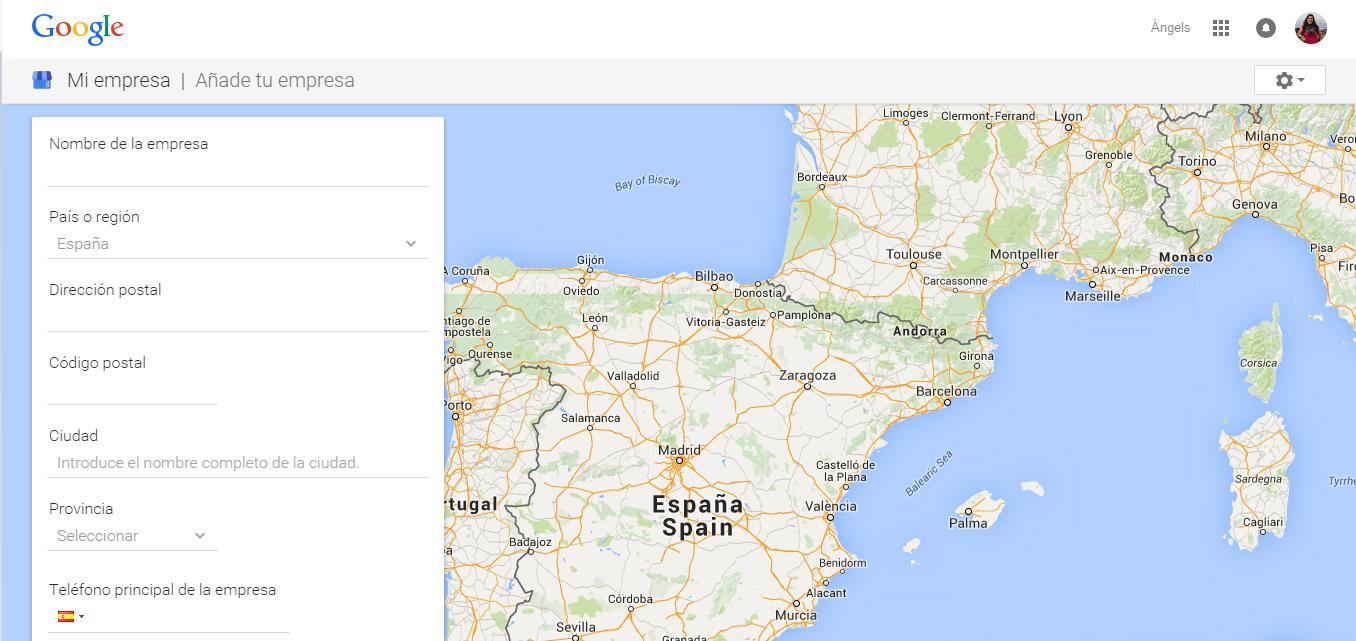Open the settings gear menu
The width and height of the screenshot is (1356, 641).
tap(1289, 80)
